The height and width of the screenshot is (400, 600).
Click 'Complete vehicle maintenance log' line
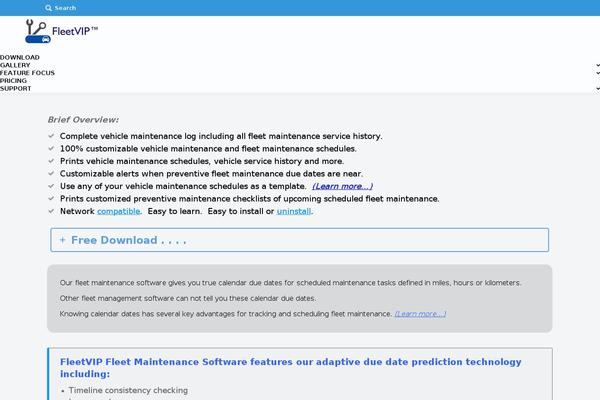pyautogui.click(x=221, y=136)
